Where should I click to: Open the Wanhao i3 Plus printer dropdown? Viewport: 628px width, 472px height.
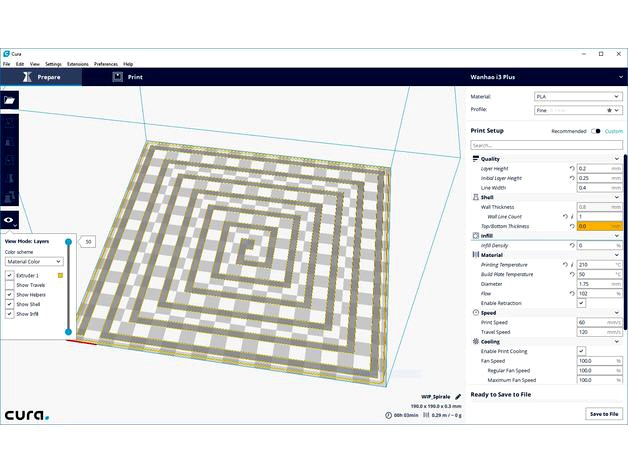click(x=546, y=77)
